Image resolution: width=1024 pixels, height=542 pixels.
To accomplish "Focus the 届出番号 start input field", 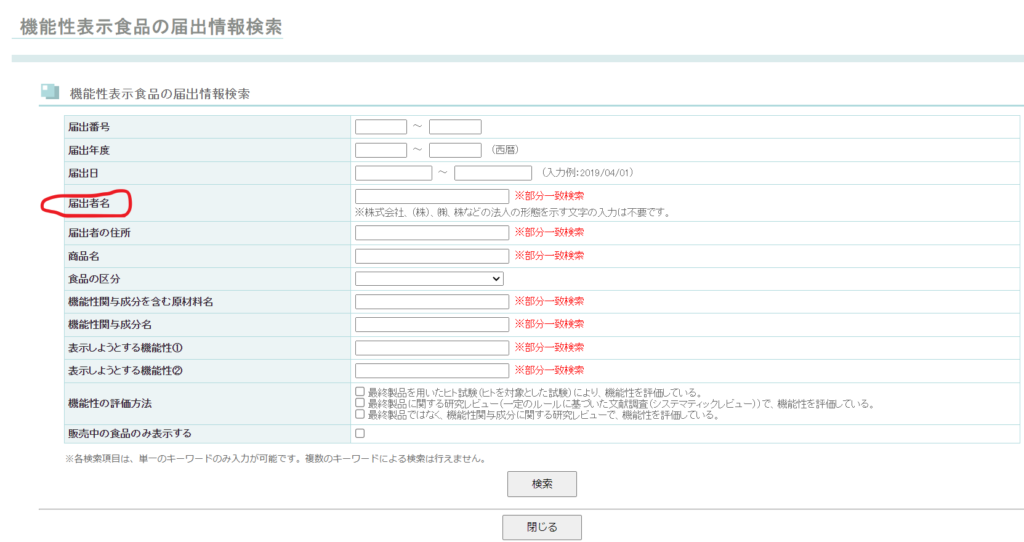I will pos(380,127).
